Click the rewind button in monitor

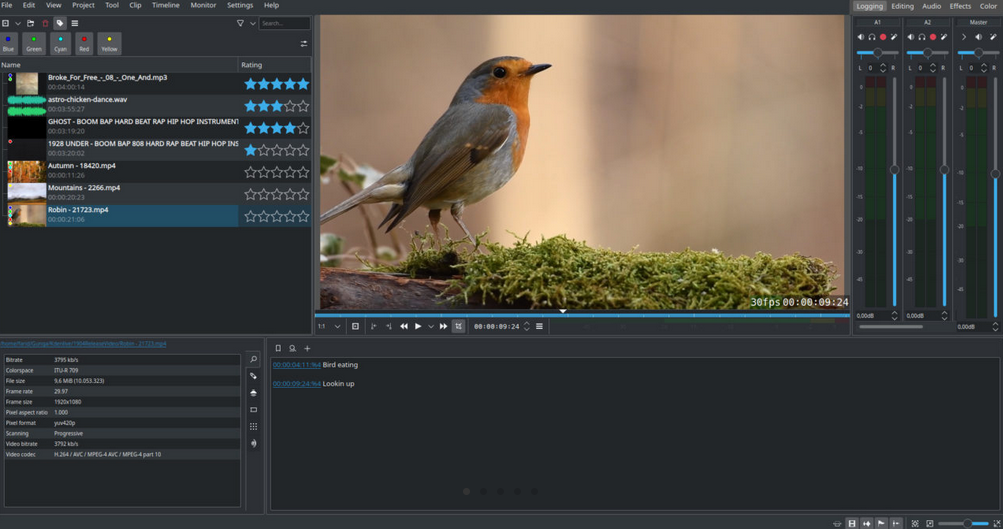click(404, 326)
